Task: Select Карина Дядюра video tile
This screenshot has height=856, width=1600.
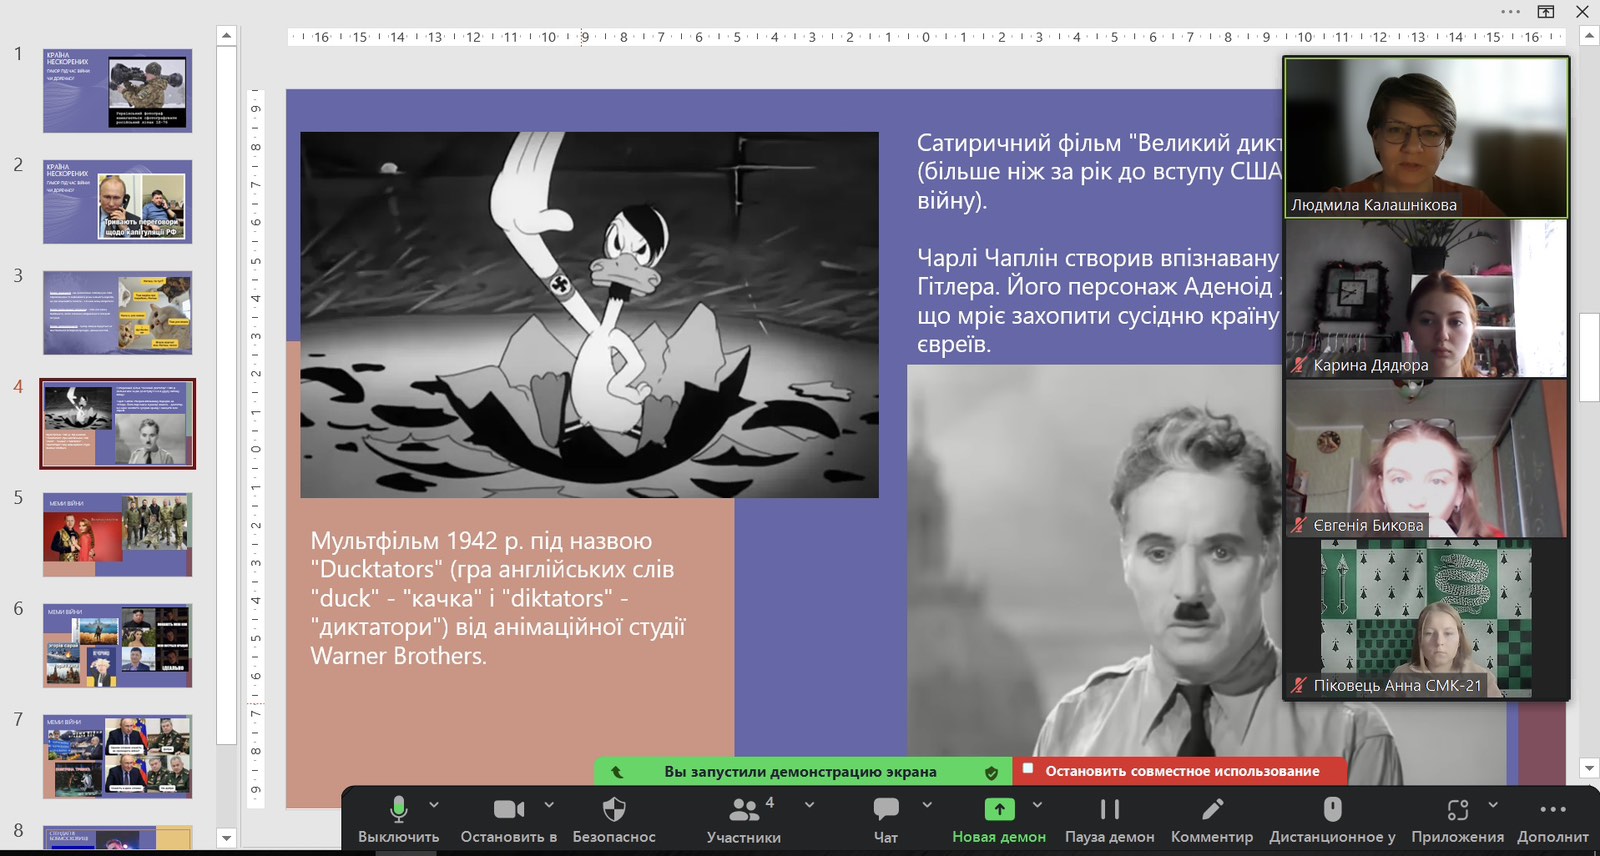Action: point(1426,299)
